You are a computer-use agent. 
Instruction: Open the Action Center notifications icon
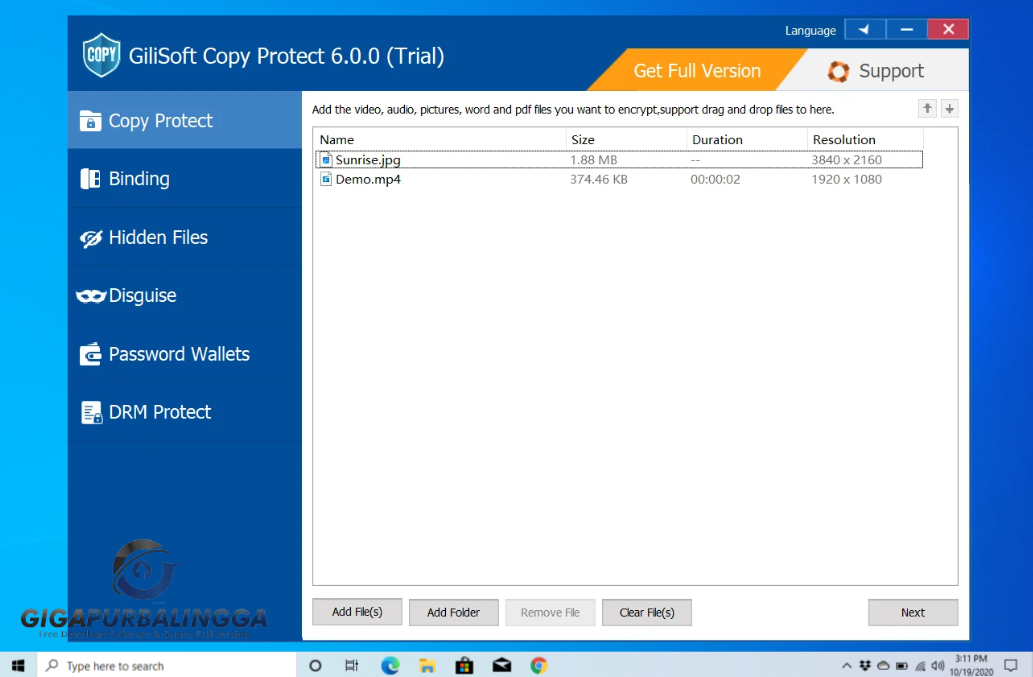[1011, 666]
